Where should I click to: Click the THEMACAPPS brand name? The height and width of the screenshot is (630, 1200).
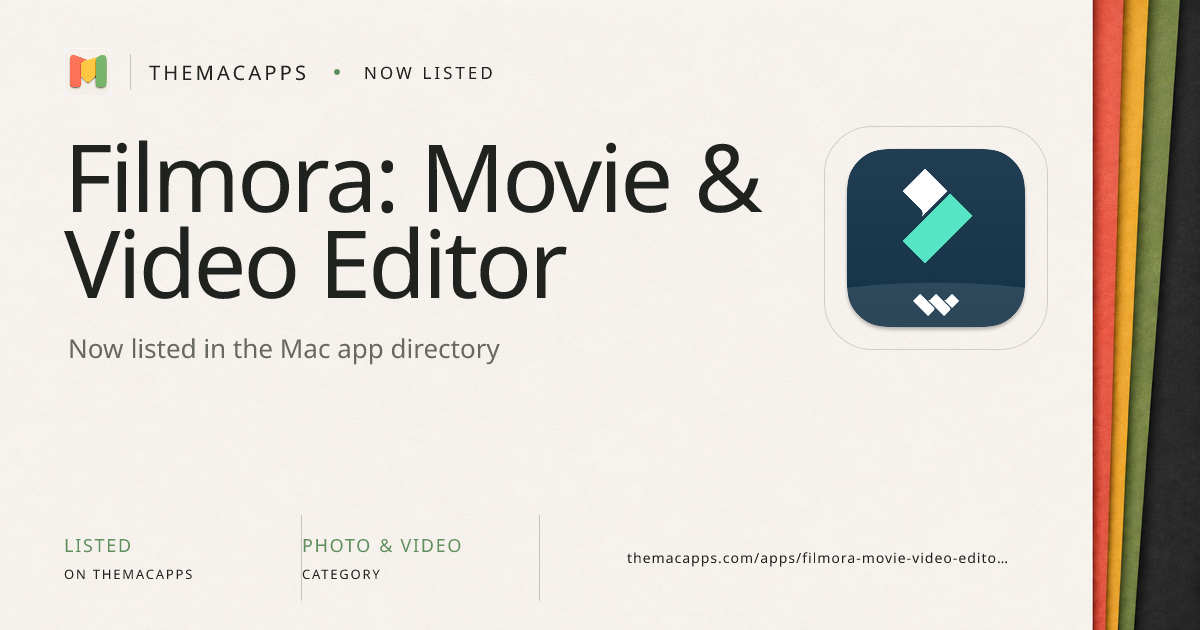point(228,73)
